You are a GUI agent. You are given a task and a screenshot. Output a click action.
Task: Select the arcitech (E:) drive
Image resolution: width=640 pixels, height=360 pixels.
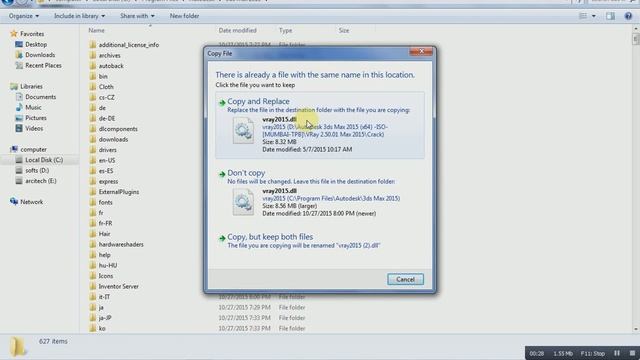click(x=41, y=181)
